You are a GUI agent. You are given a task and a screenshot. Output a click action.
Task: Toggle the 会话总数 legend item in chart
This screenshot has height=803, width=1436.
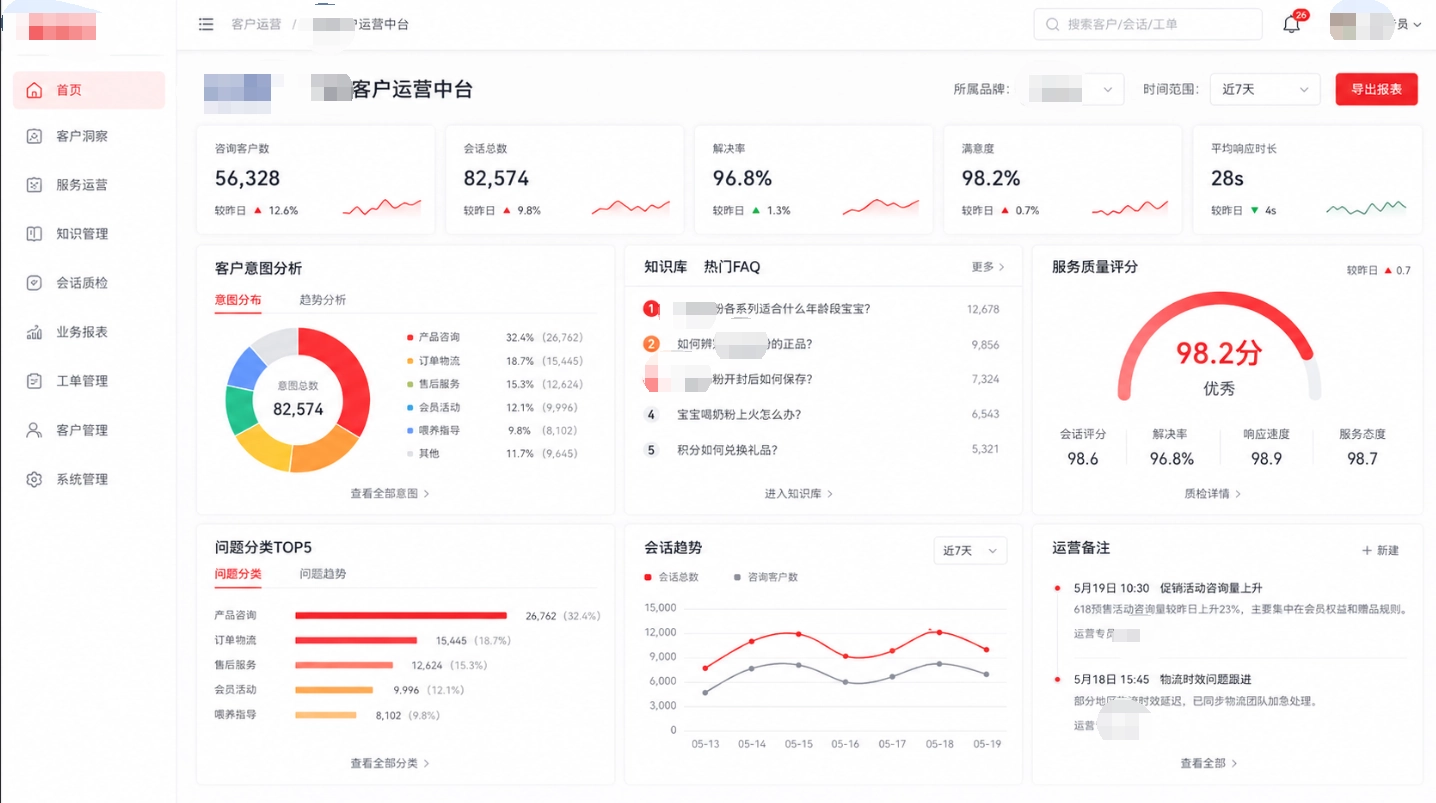pyautogui.click(x=672, y=577)
